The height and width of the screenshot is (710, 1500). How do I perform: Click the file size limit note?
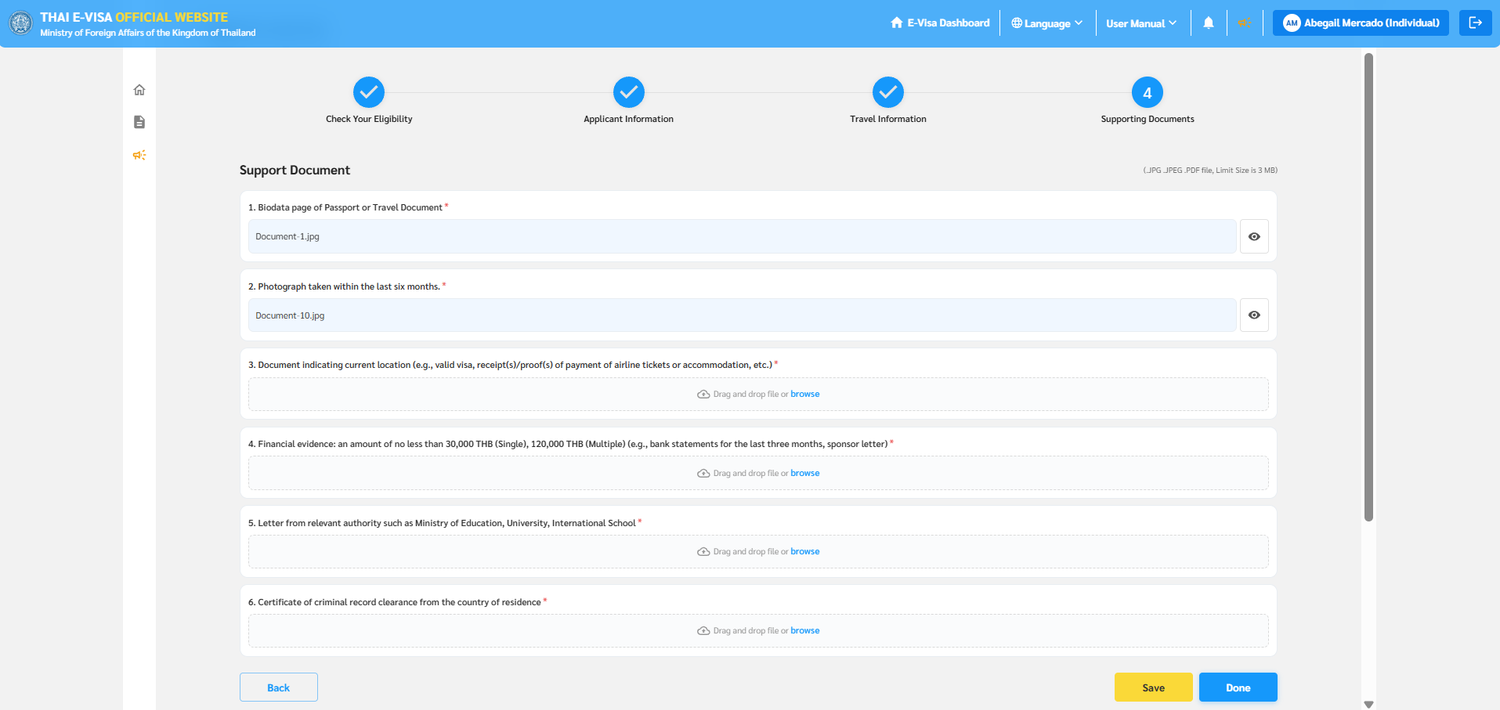pos(1210,171)
